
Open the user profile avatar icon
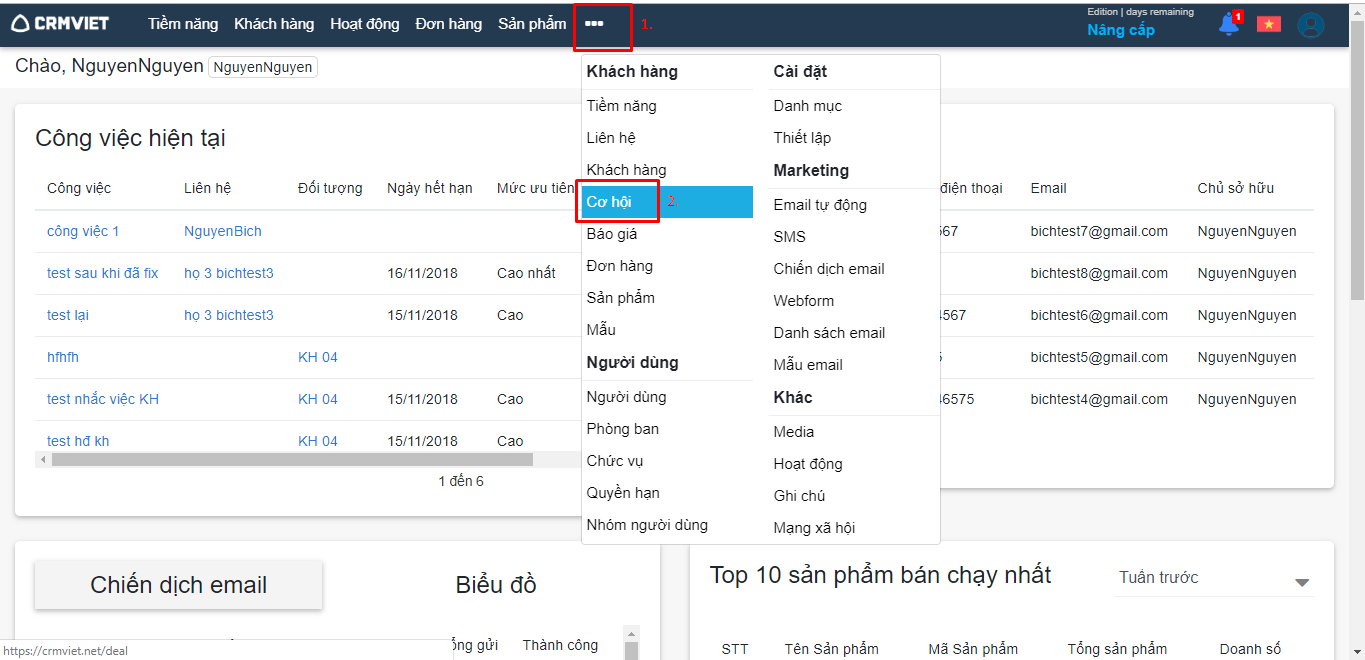[x=1310, y=25]
